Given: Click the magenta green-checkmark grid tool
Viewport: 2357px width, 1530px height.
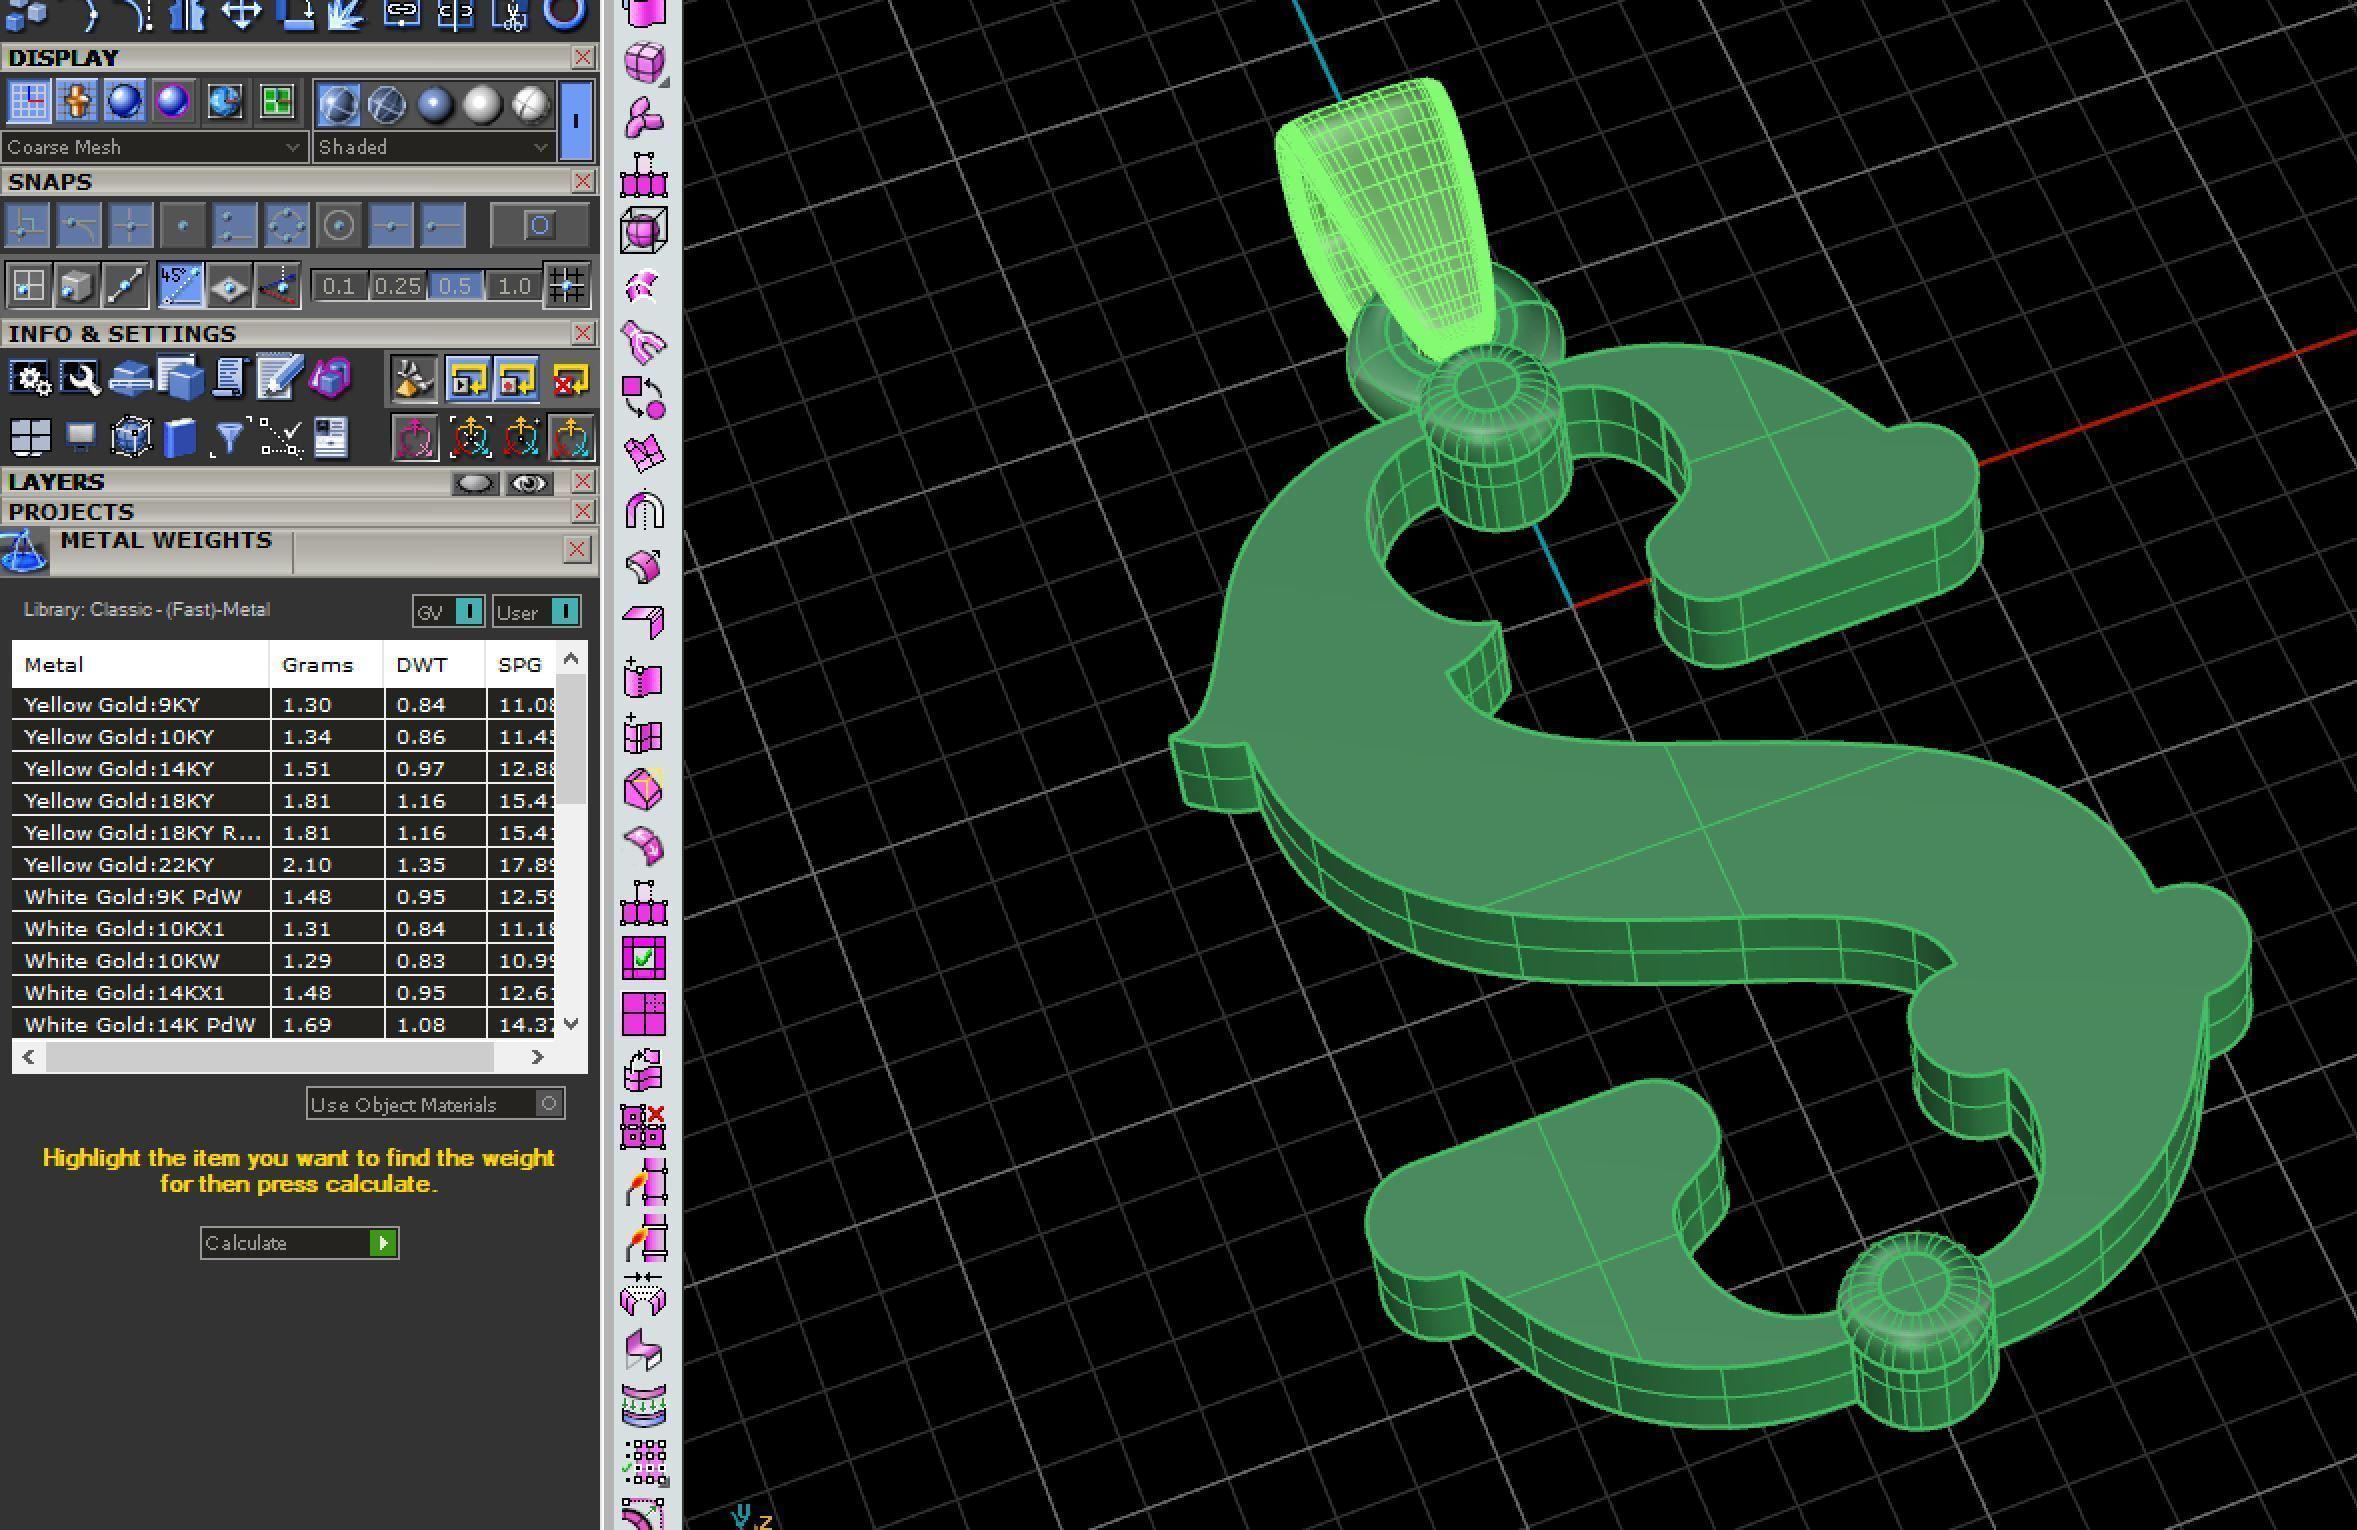Looking at the screenshot, I should pos(644,958).
